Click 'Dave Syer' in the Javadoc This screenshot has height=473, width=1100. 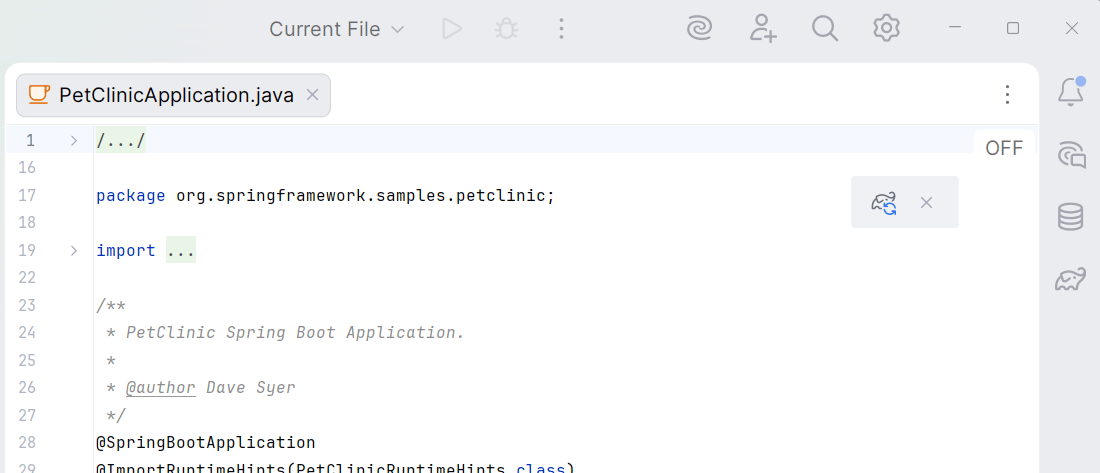[250, 387]
